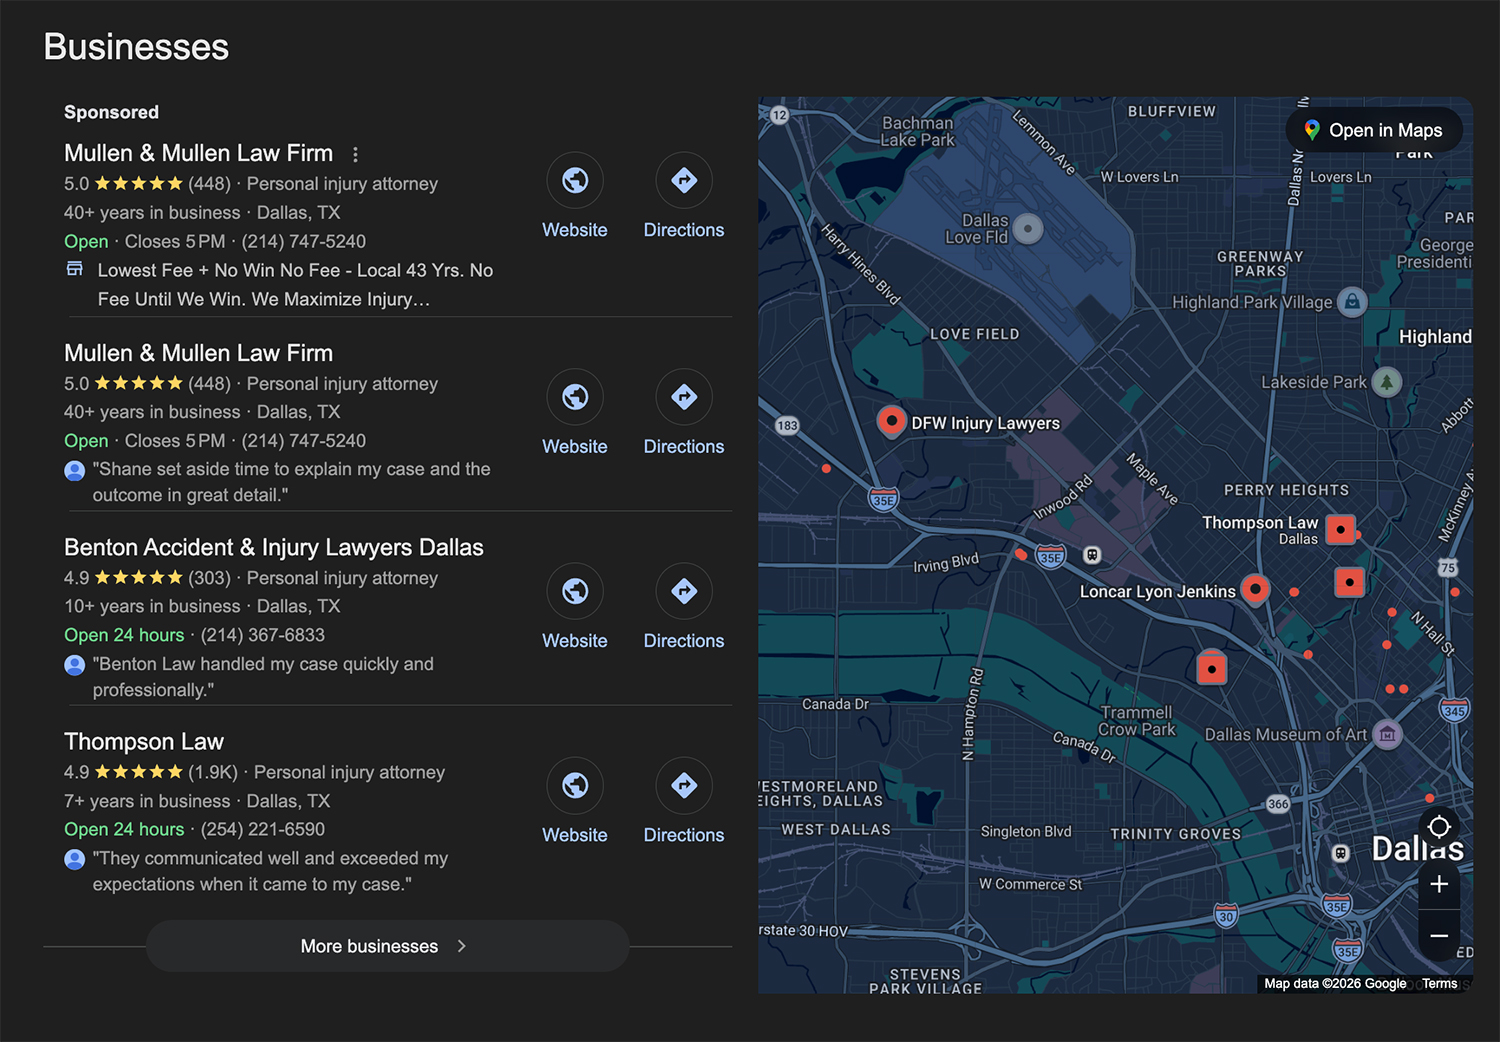Screen dimensions: 1500x1042
Task: Click Terms link on the map
Action: pos(1439,984)
